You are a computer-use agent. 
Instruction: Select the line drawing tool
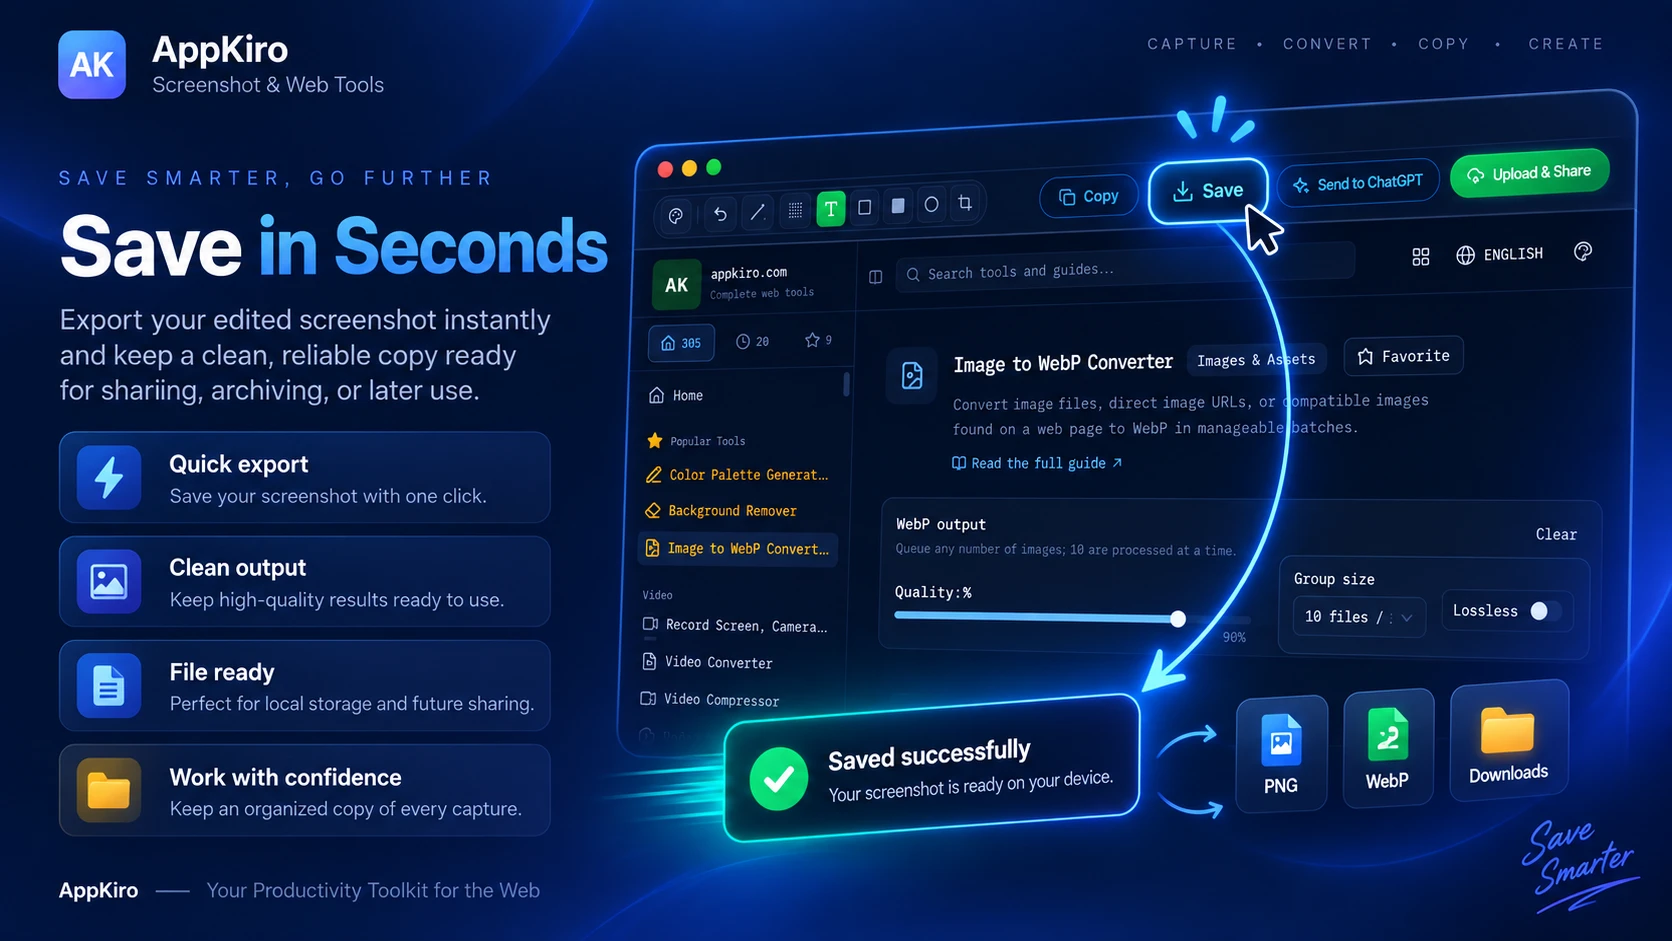click(758, 211)
